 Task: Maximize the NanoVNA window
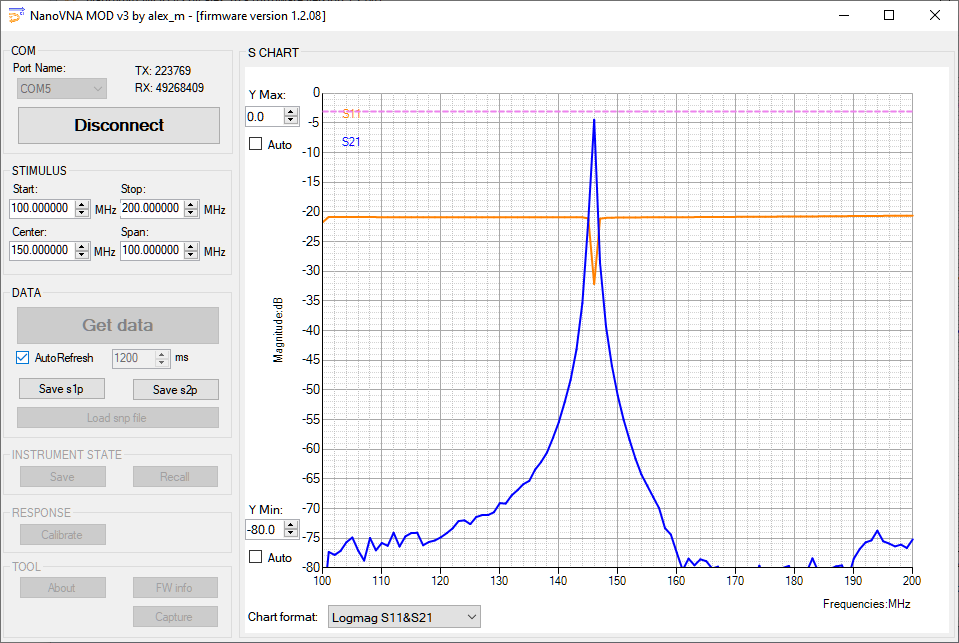point(889,16)
